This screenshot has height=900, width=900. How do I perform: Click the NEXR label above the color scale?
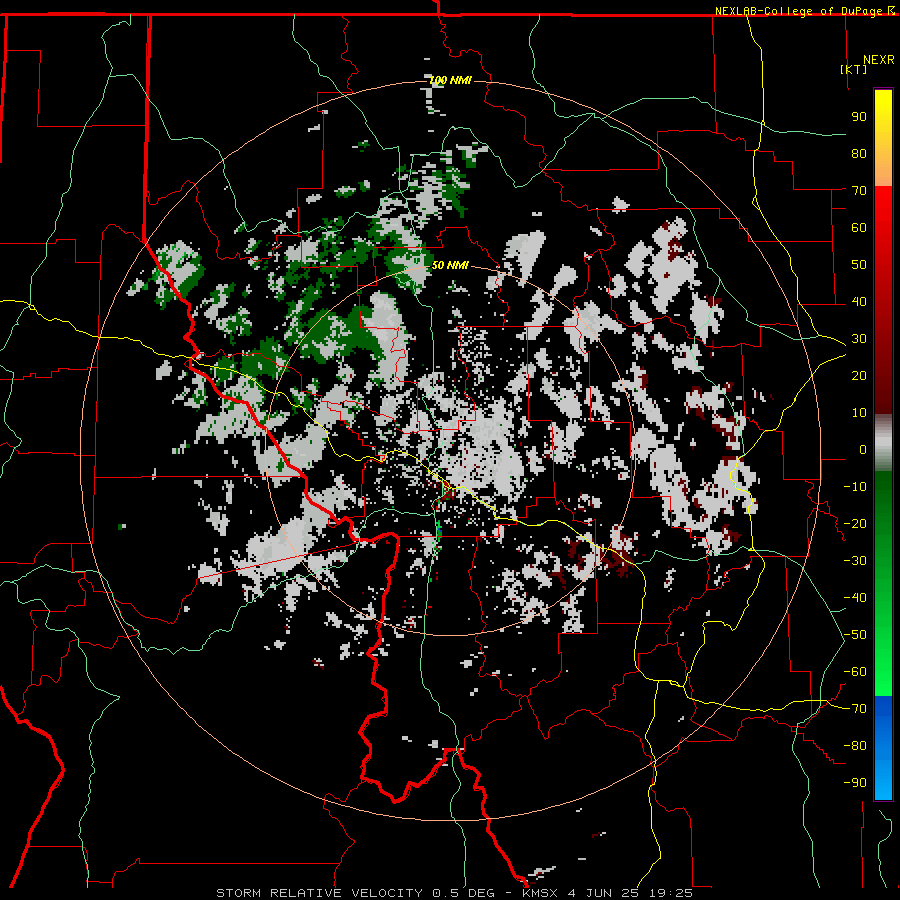tap(879, 60)
